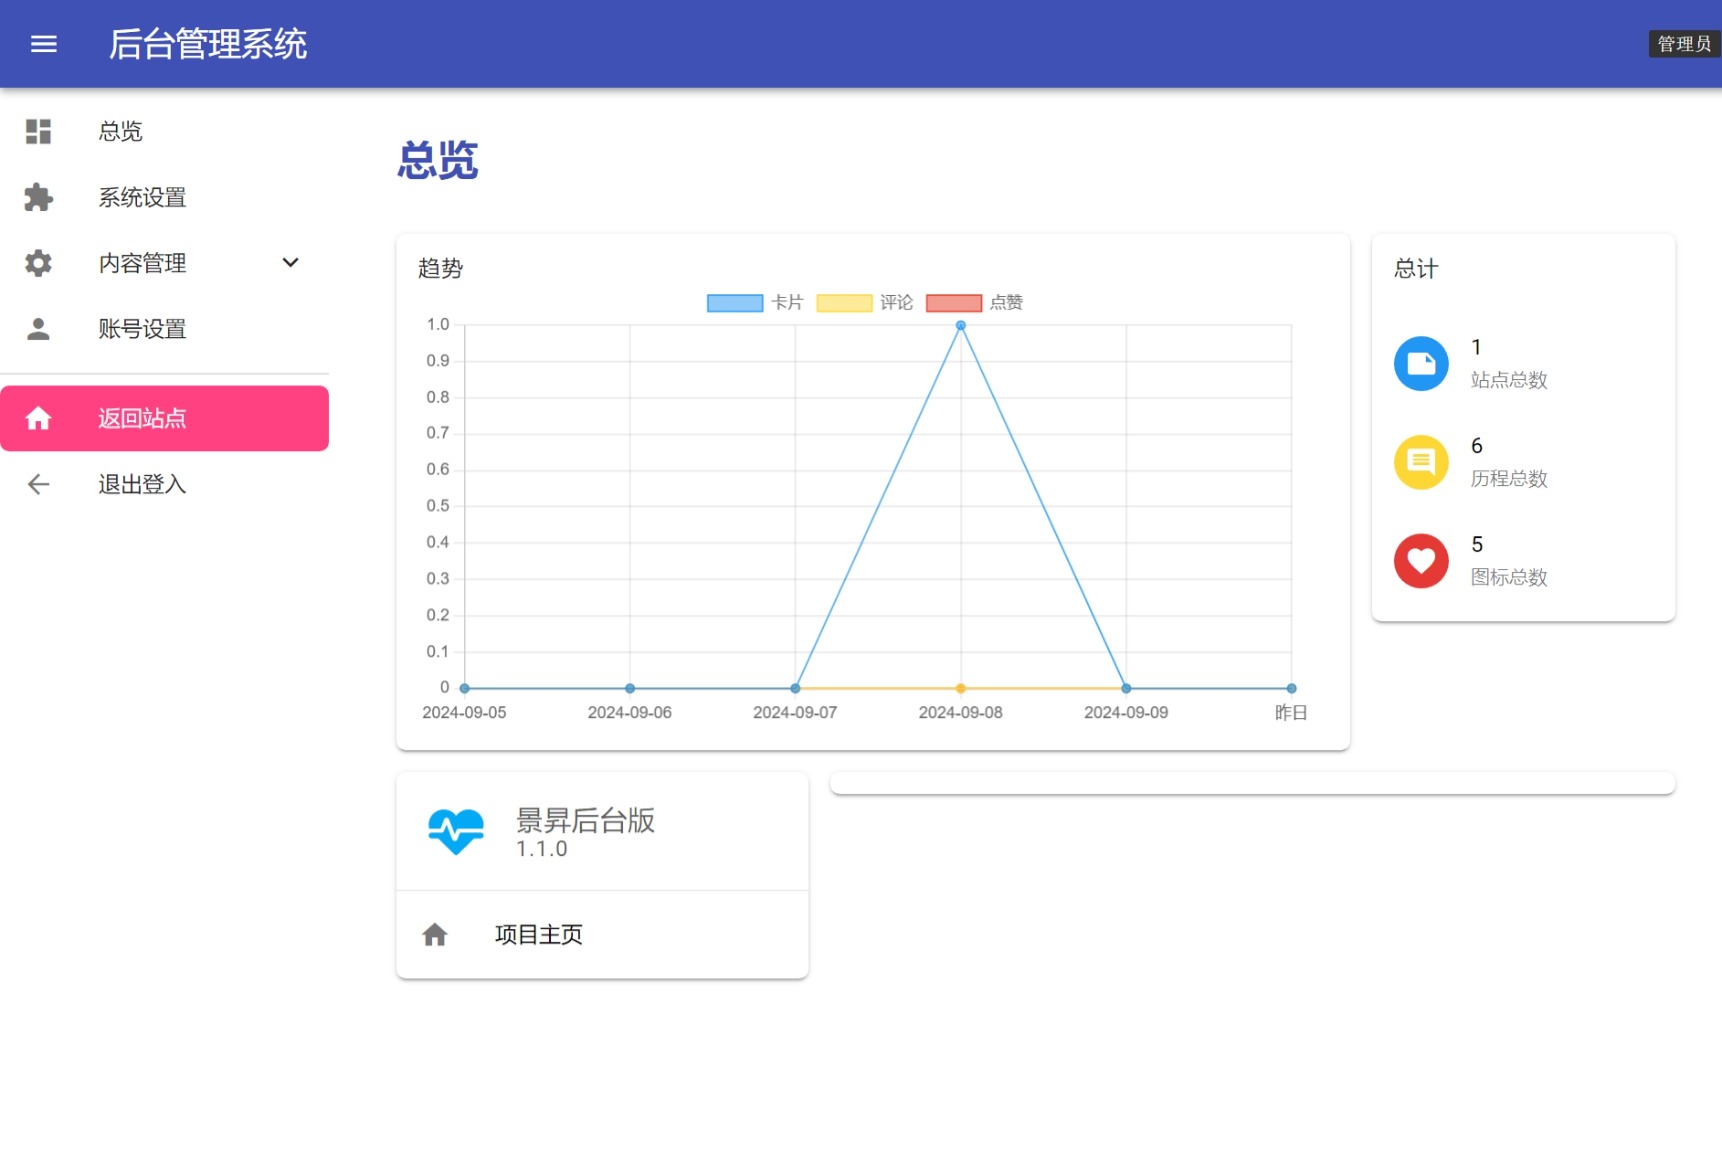The width and height of the screenshot is (1722, 1170).
Task: Select 总览 in the sidebar
Action: point(120,131)
